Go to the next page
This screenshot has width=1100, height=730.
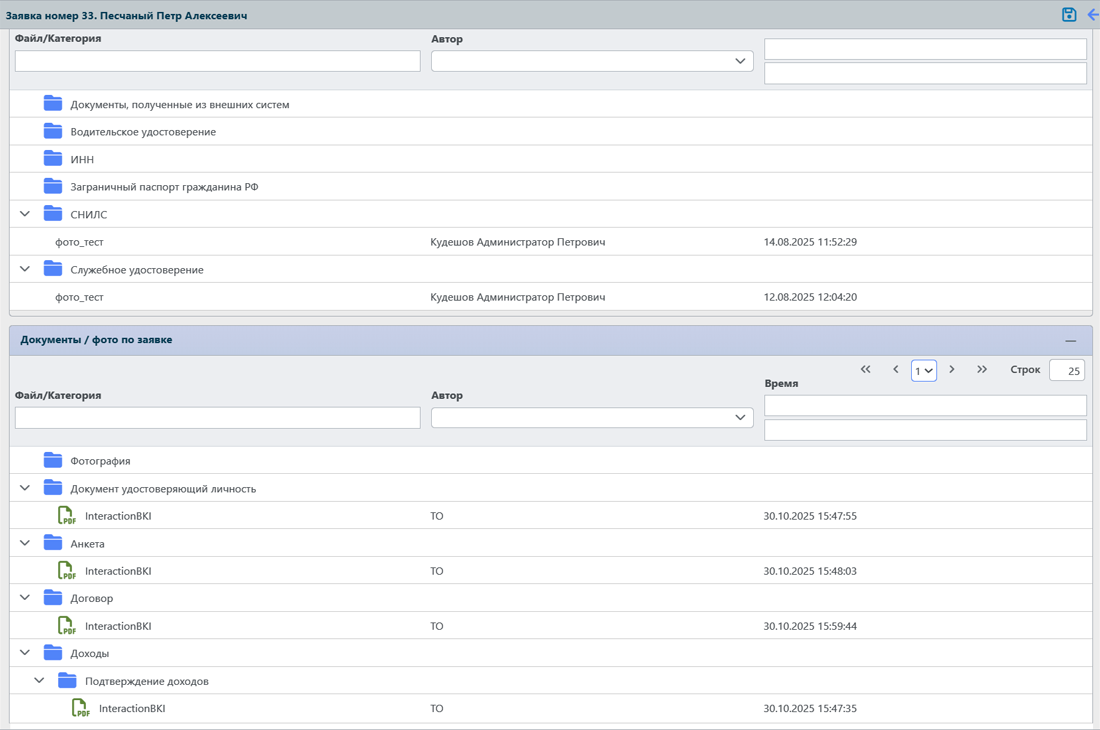[952, 370]
